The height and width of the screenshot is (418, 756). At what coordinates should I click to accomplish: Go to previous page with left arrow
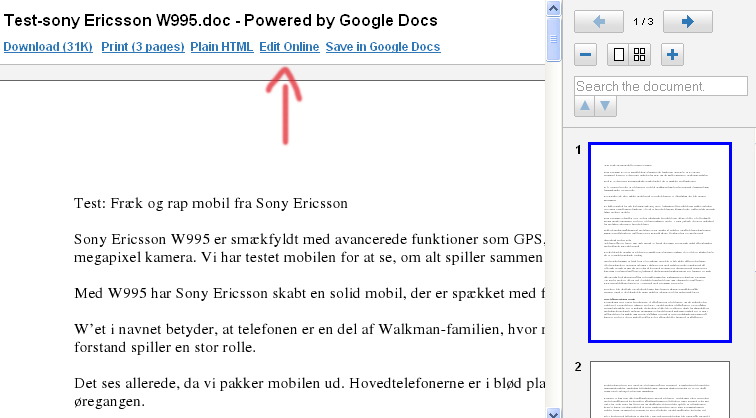tap(599, 22)
